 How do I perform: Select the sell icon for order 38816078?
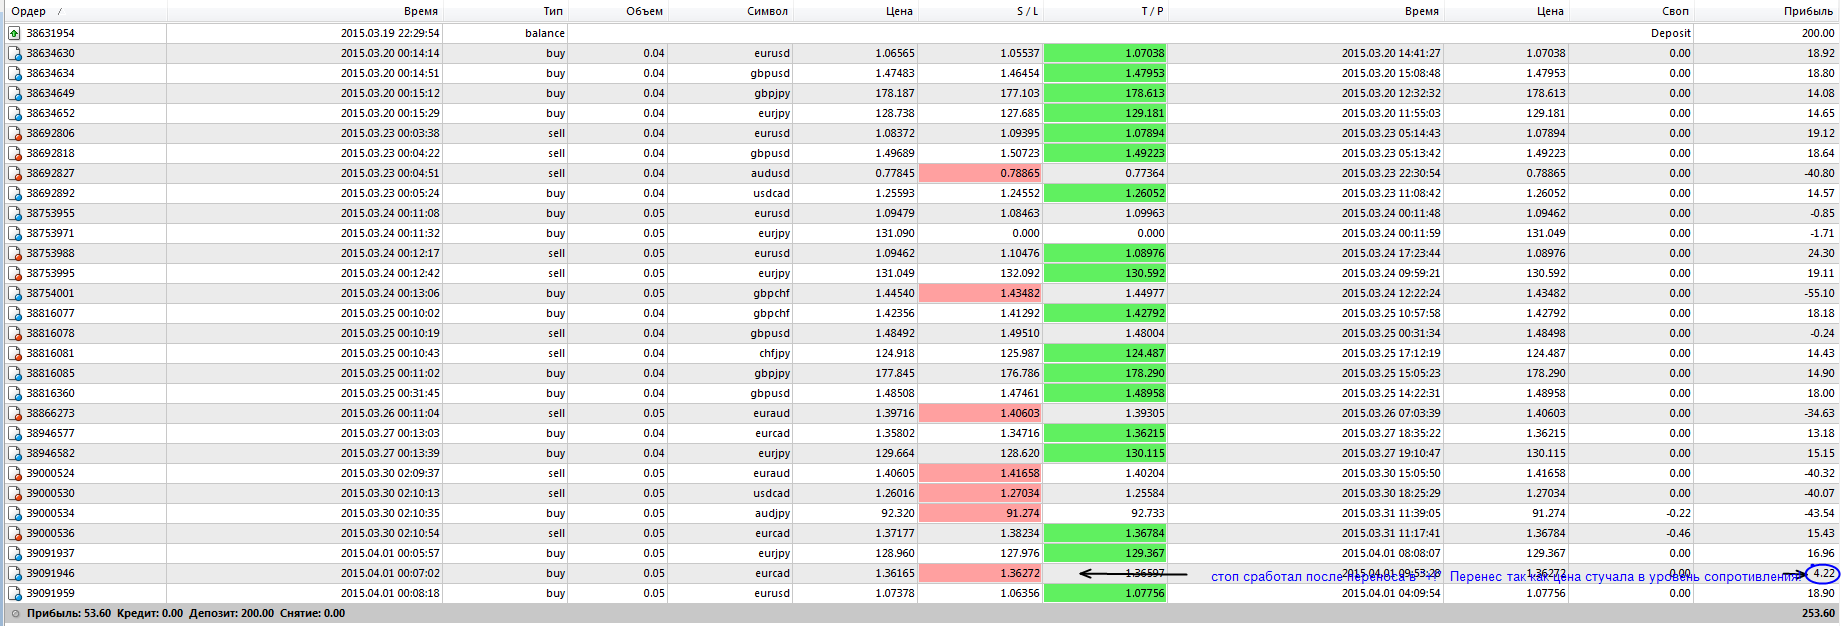click(14, 333)
